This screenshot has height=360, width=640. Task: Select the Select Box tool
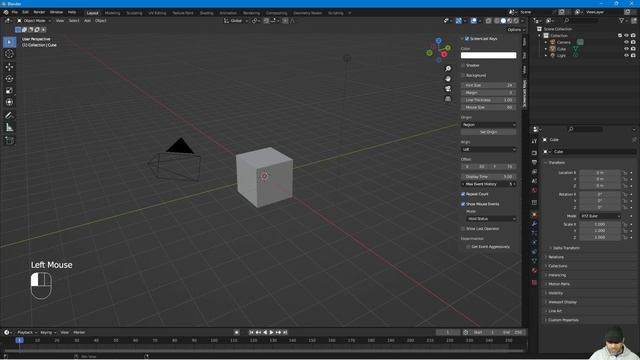click(9, 42)
